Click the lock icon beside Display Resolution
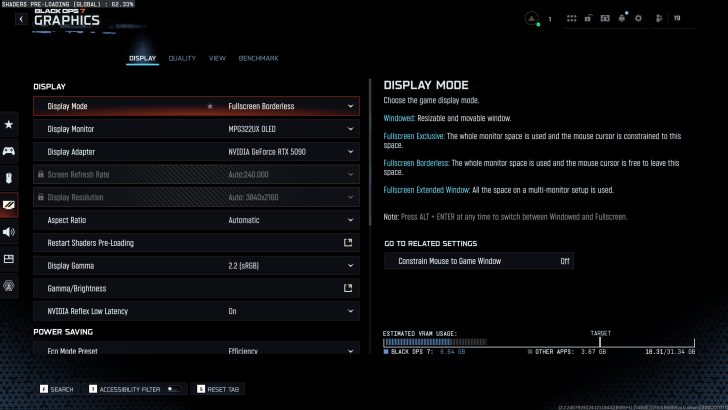 tap(40, 197)
